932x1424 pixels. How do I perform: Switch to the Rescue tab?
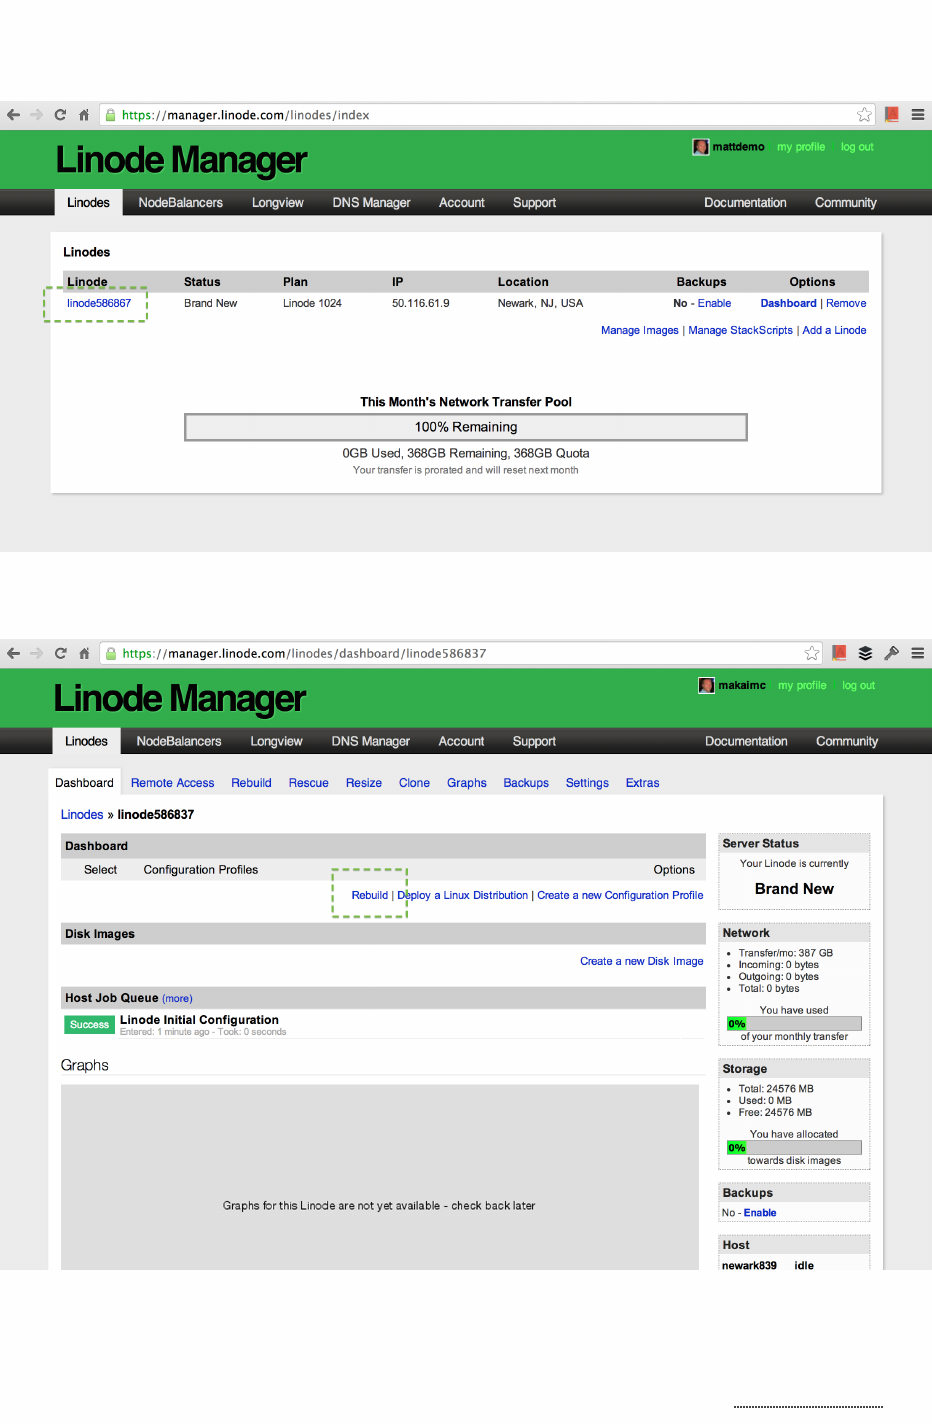[x=309, y=783]
